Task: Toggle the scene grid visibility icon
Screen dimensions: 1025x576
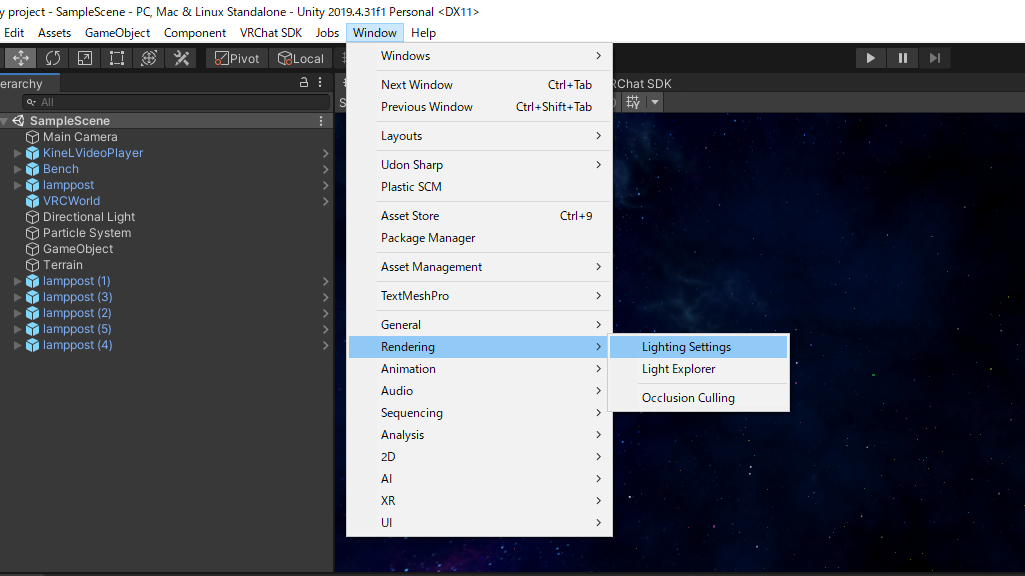Action: pos(633,102)
